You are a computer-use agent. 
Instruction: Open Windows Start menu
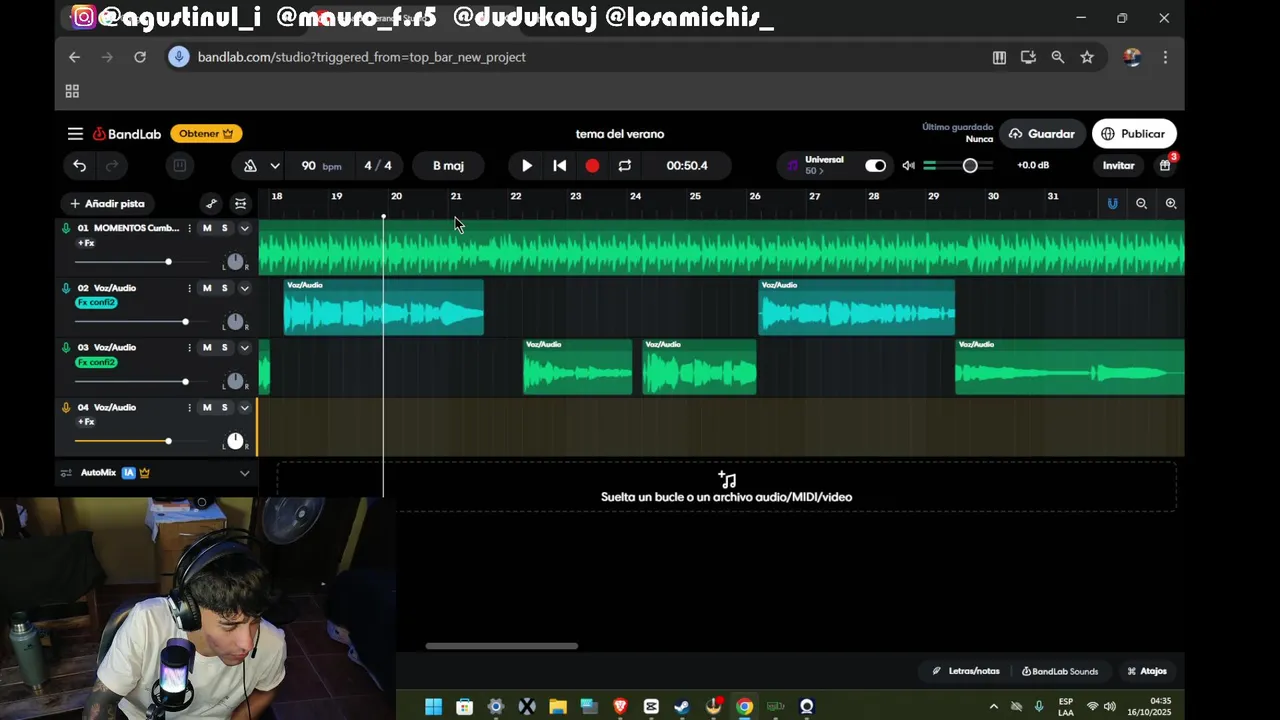[x=433, y=707]
